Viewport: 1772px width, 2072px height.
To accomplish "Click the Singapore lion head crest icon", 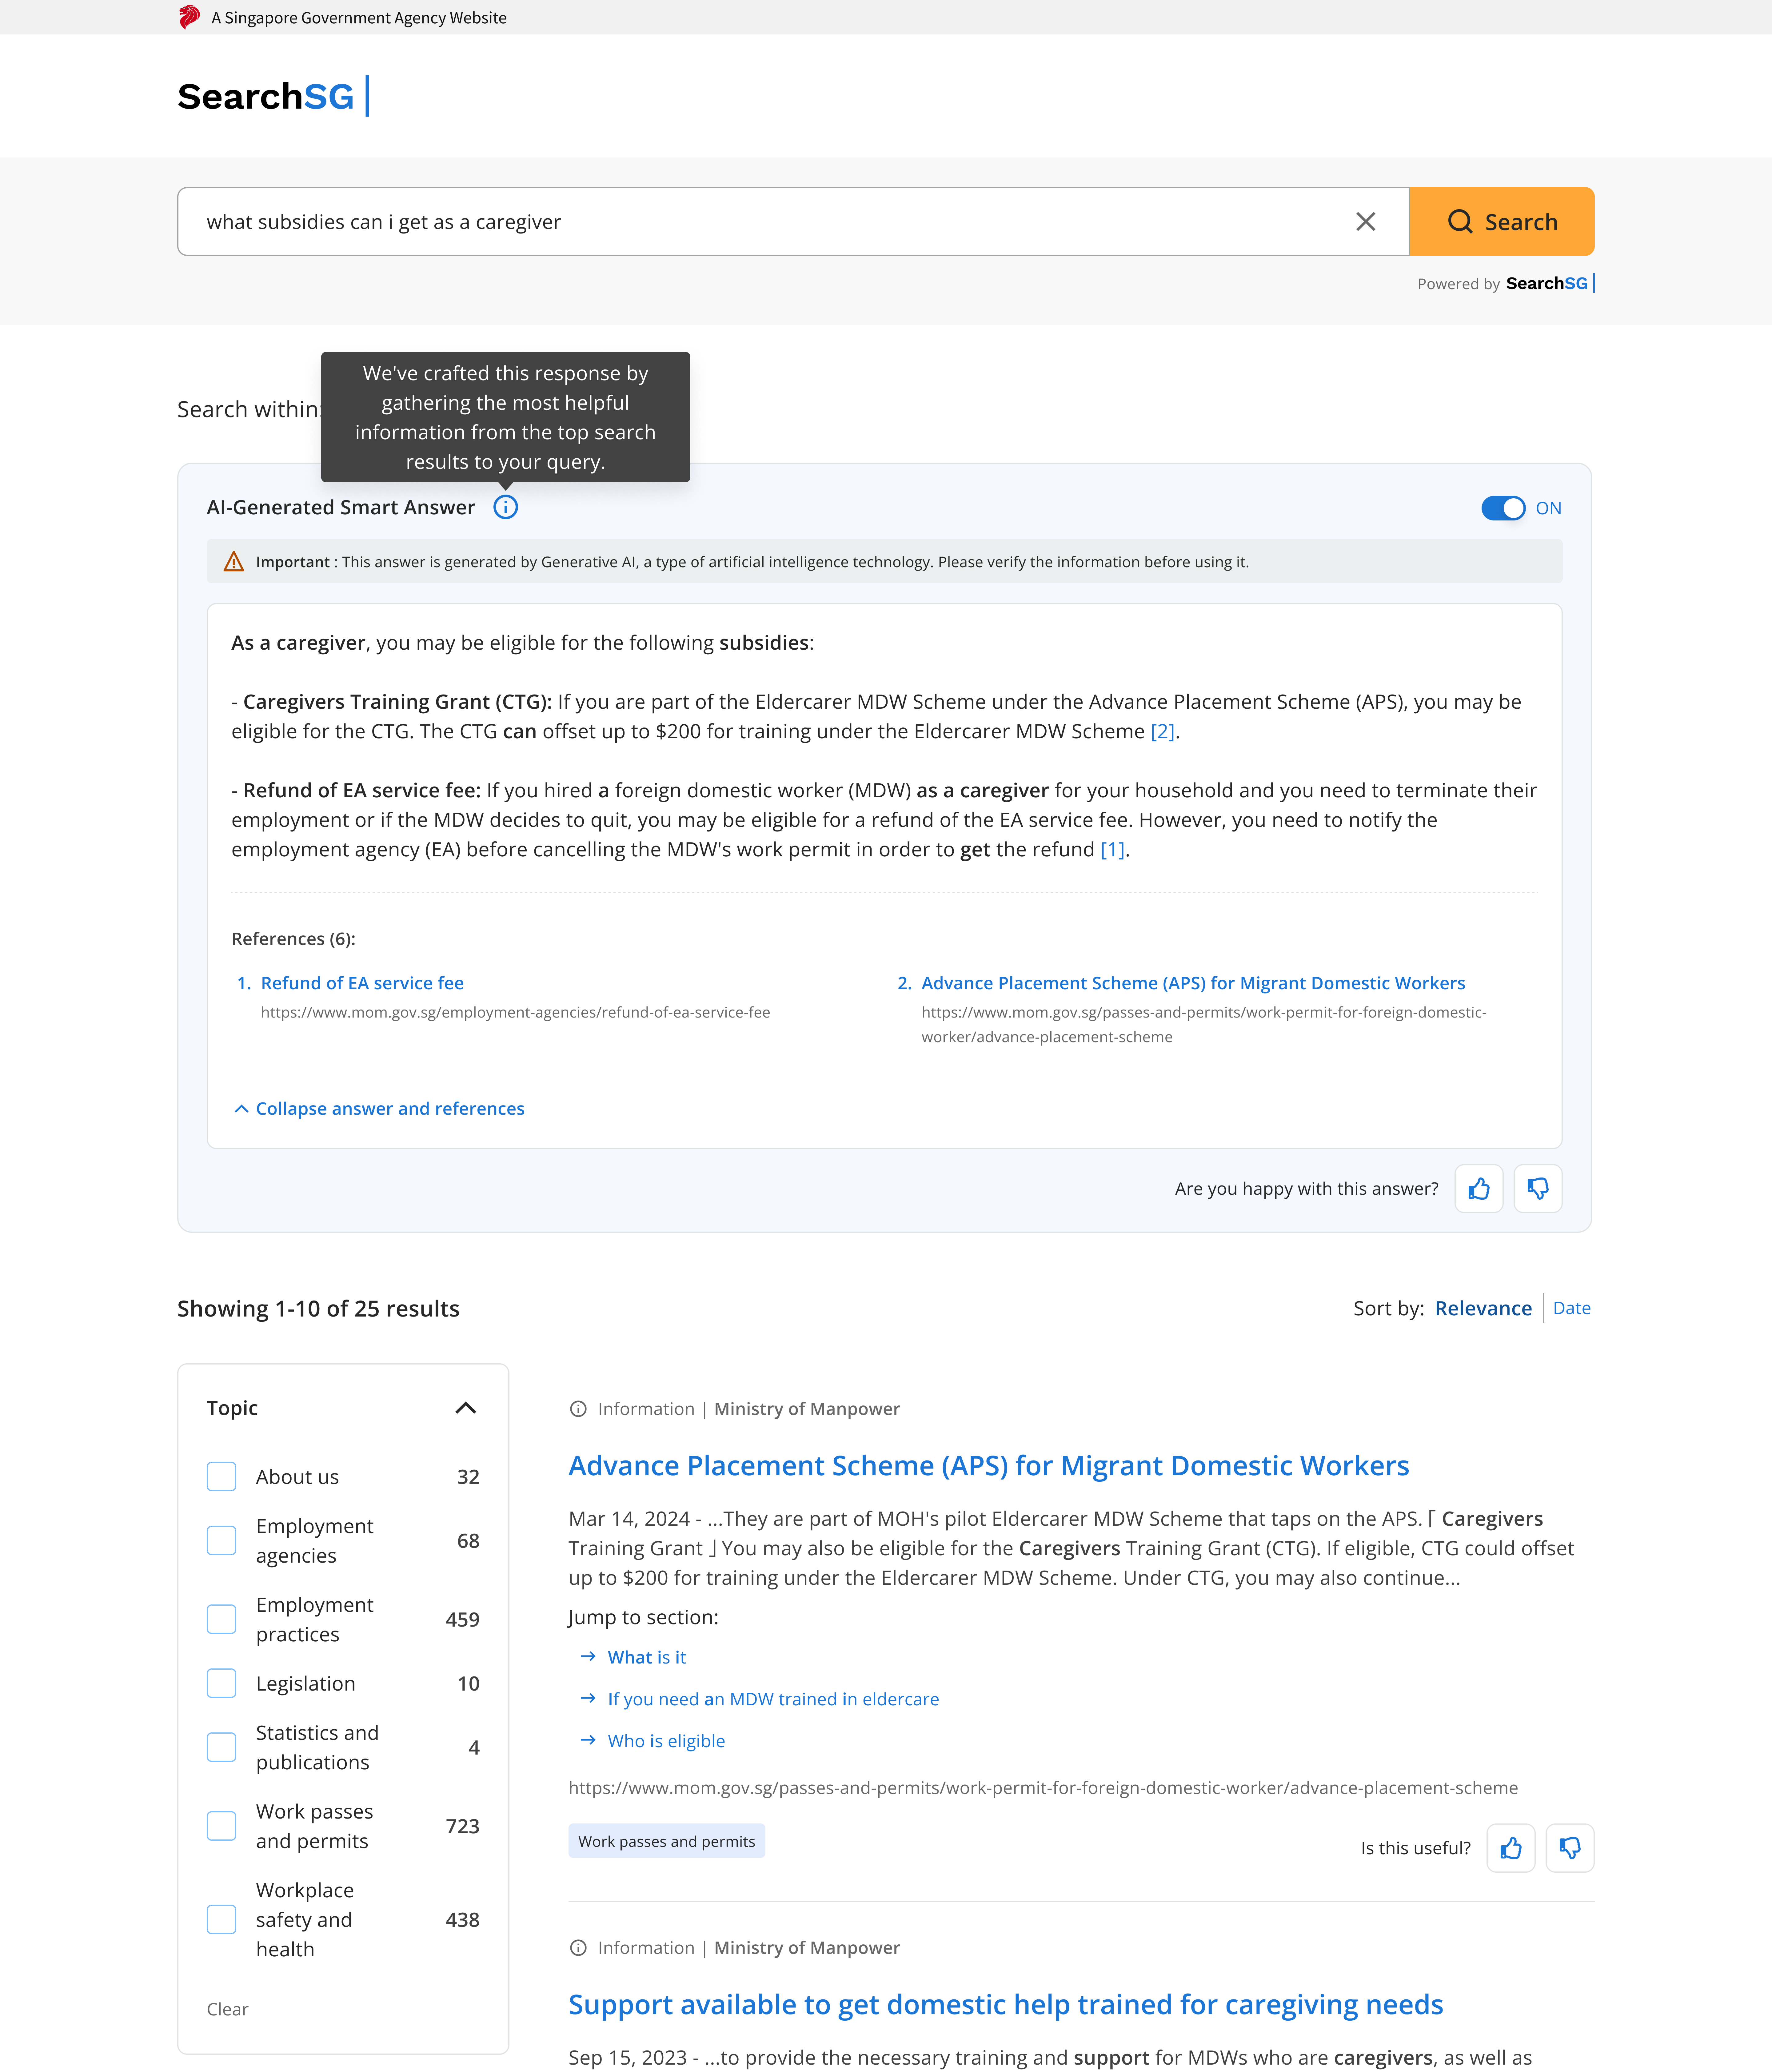I will 189,16.
